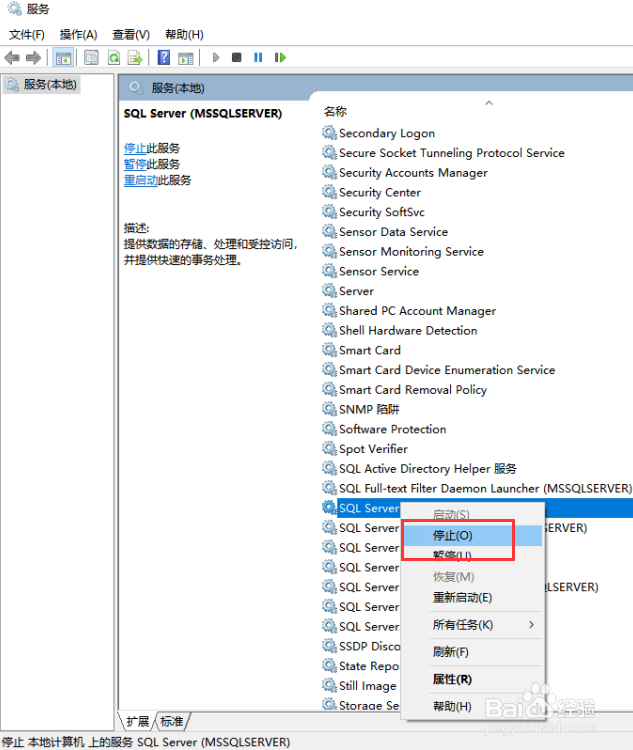The image size is (633, 750).
Task: Click the 重启动 link for this service
Action: (x=141, y=180)
